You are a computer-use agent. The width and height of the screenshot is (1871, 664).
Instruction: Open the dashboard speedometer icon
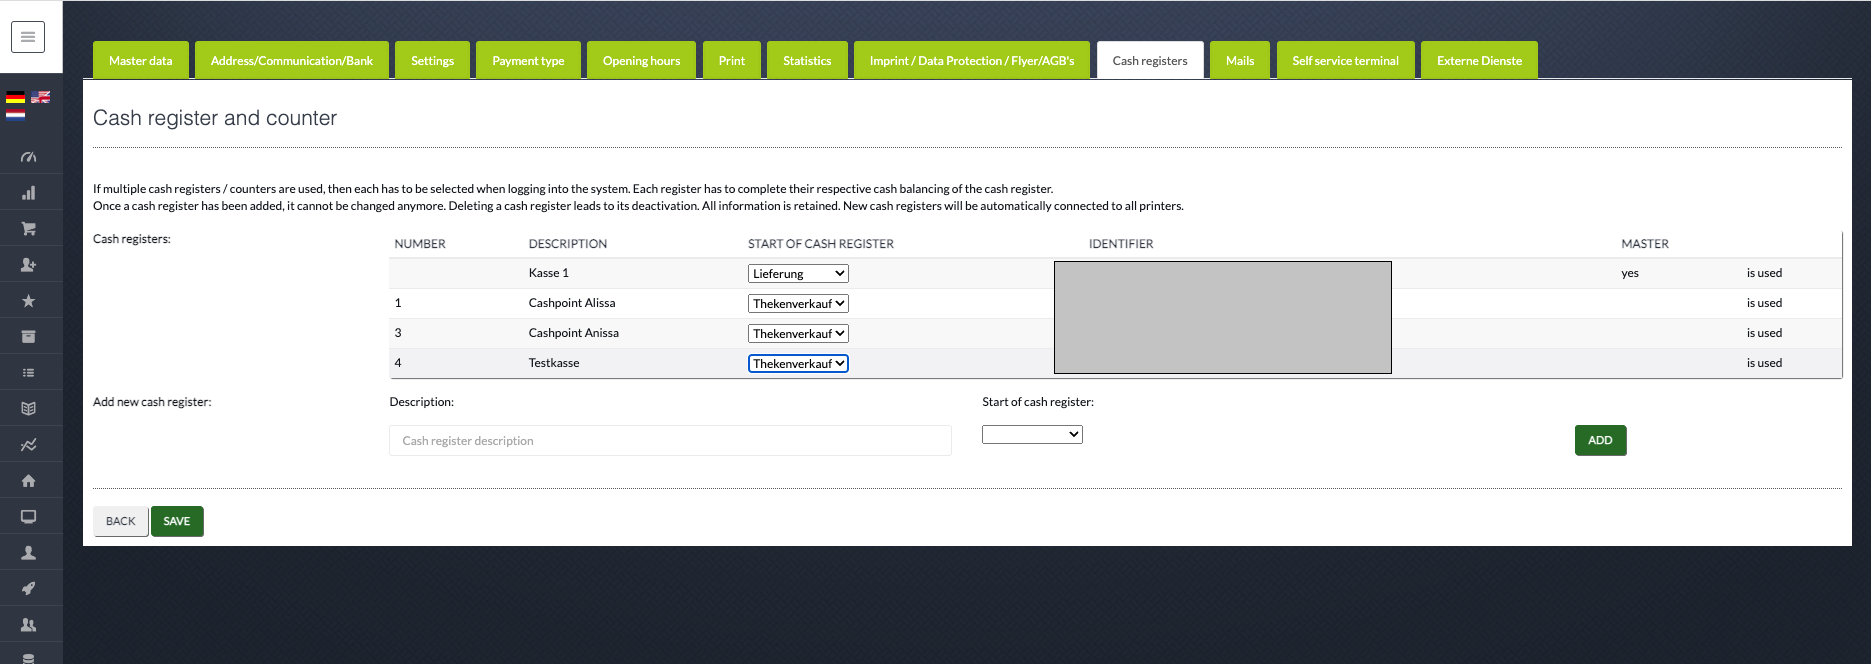pyautogui.click(x=28, y=157)
